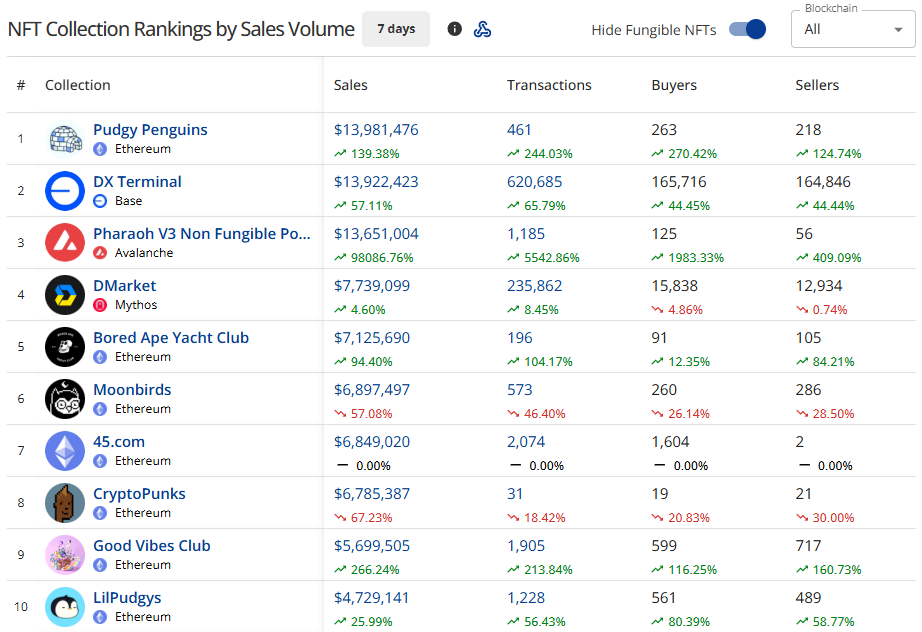Image resolution: width=922 pixels, height=632 pixels.
Task: Open the Blockchain dropdown
Action: (x=855, y=29)
